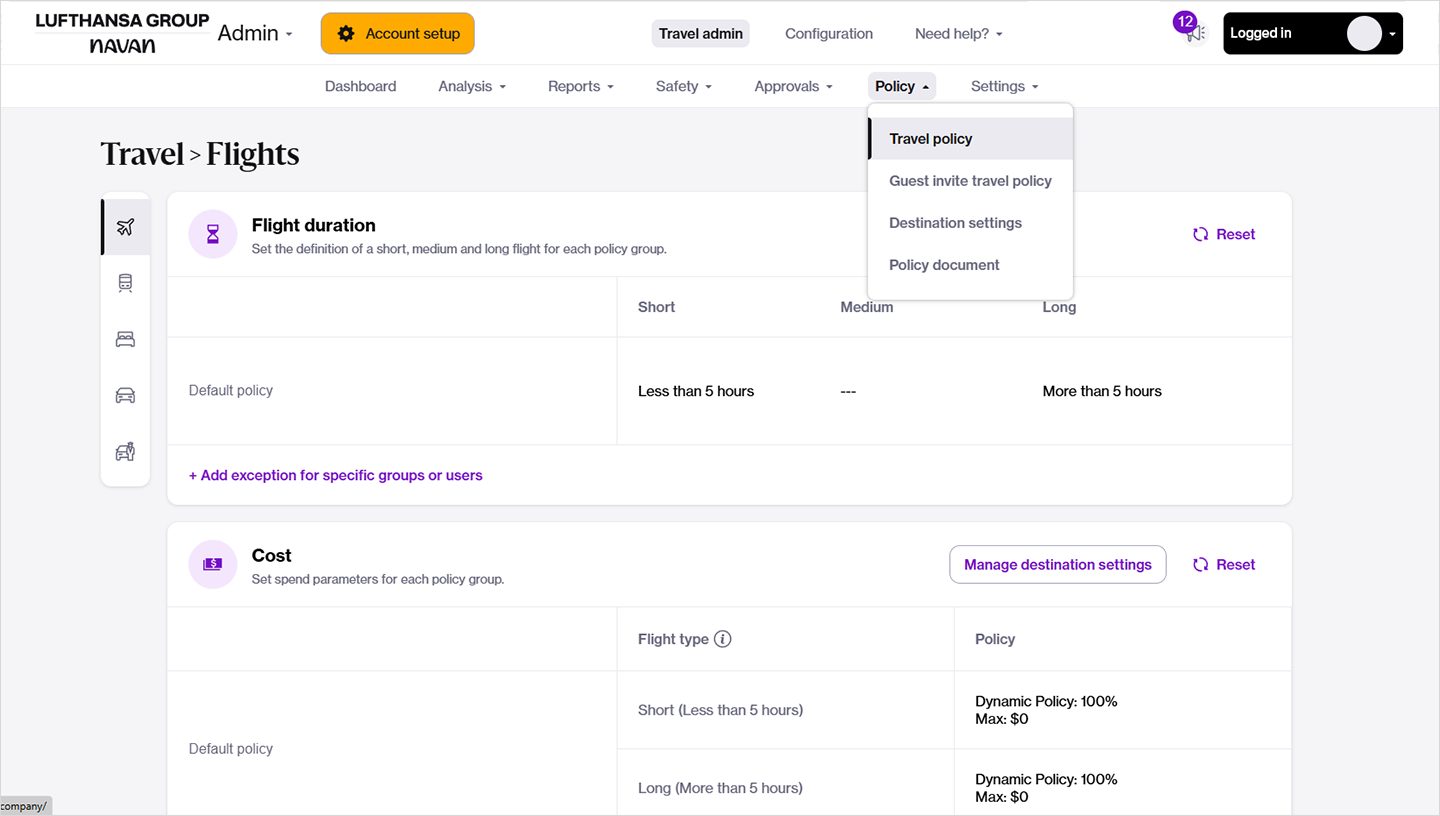Screen dimensions: 1440x816
Task: Click the announcements megaphone icon with 12 badge
Action: pos(1195,33)
